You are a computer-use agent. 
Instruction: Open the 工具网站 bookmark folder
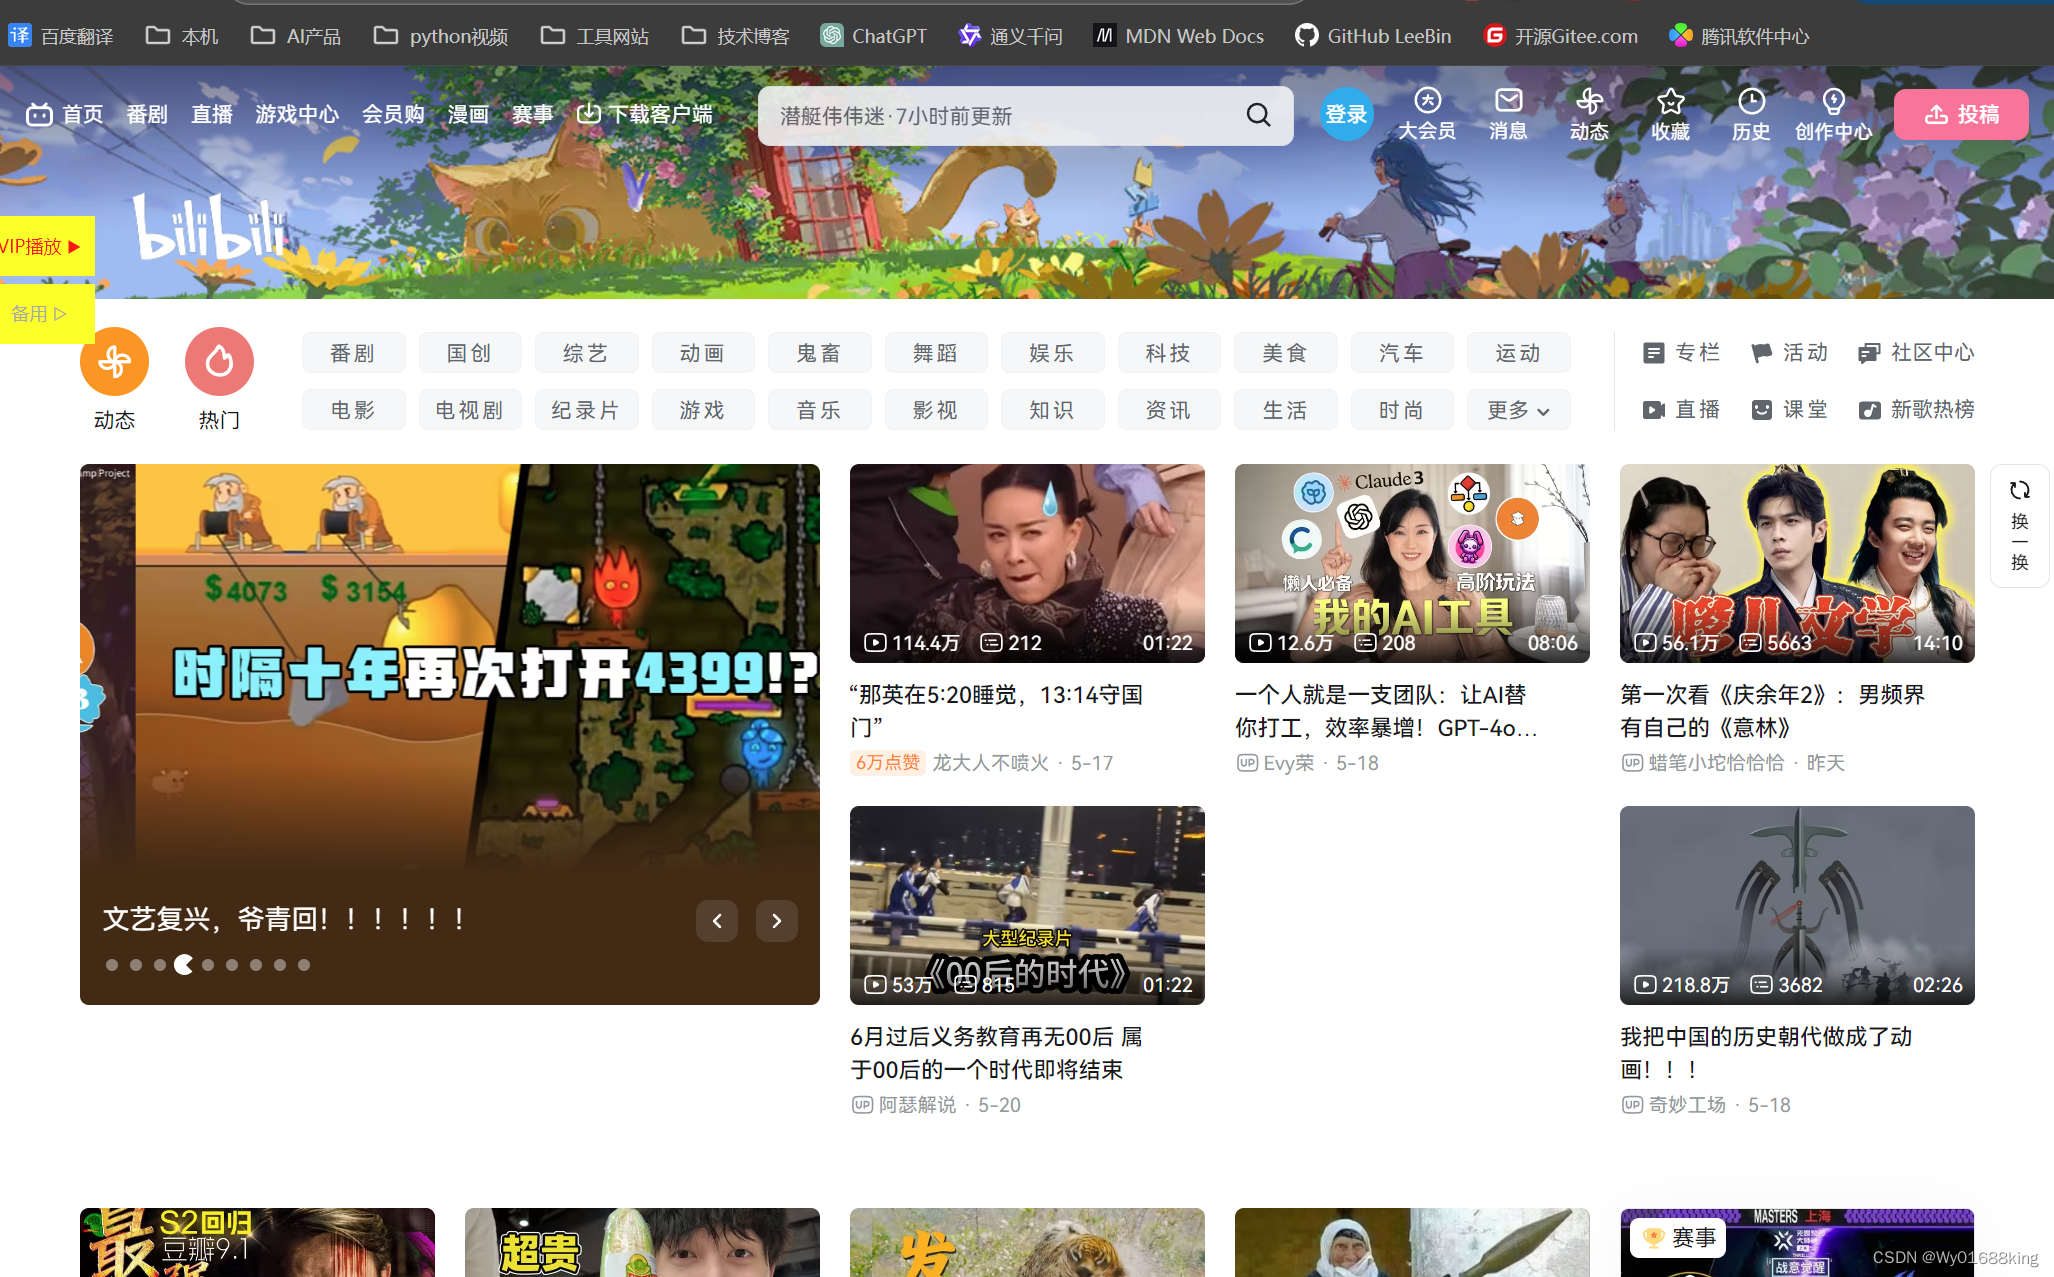[595, 36]
